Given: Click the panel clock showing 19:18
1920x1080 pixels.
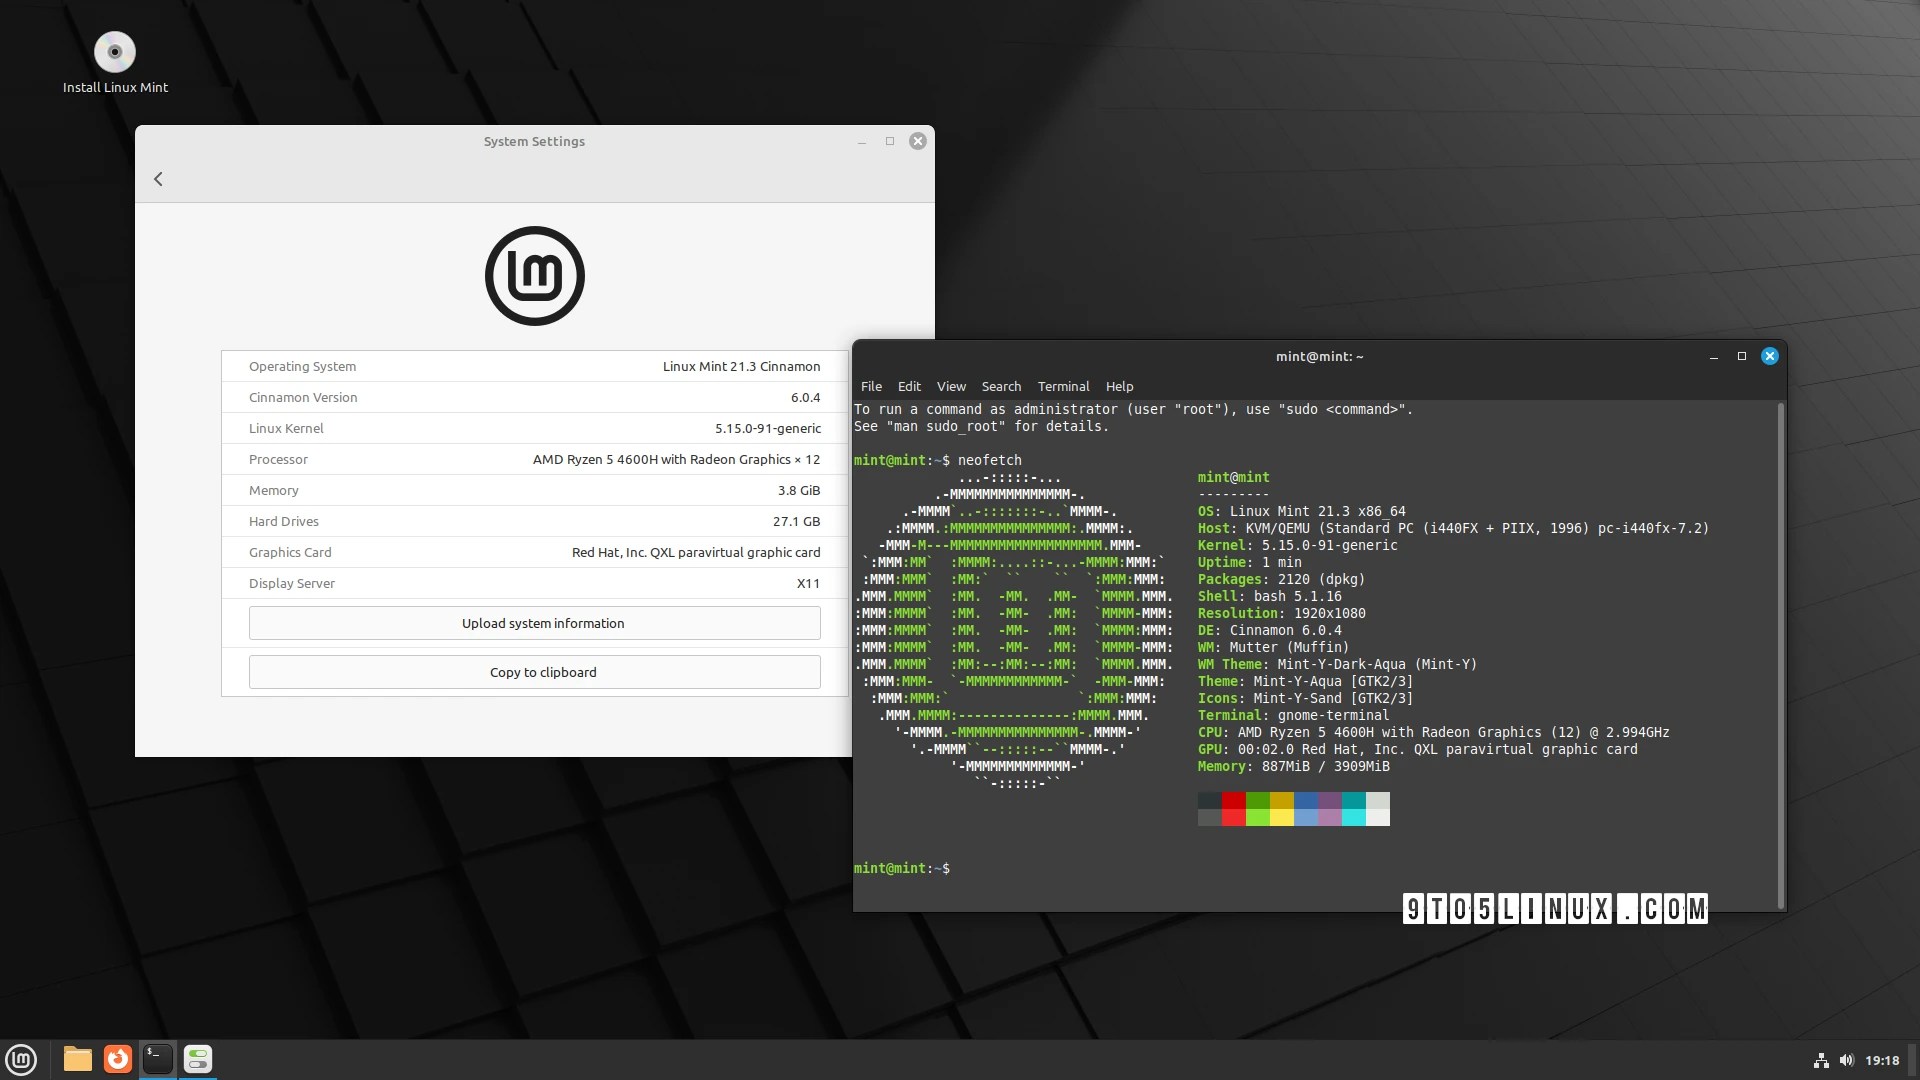Looking at the screenshot, I should click(1882, 1060).
